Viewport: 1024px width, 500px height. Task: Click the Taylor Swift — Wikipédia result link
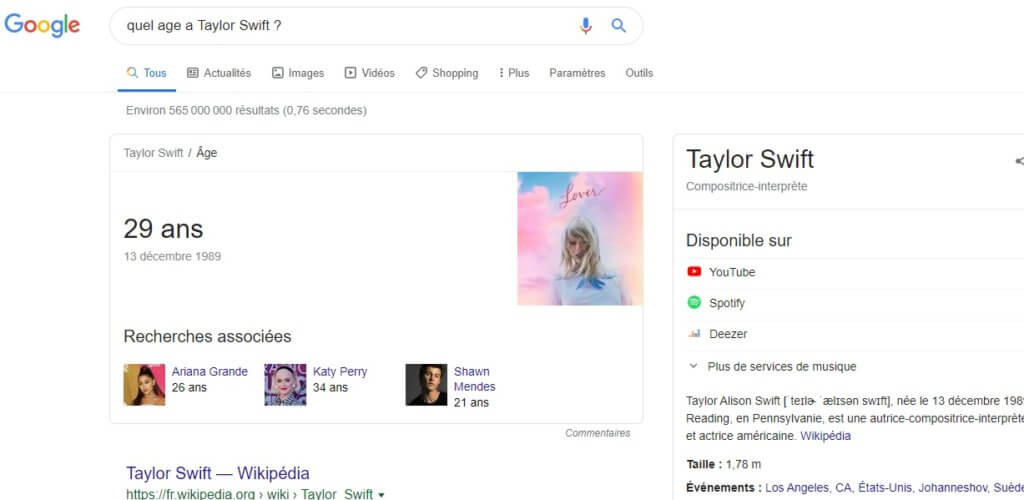pyautogui.click(x=217, y=473)
